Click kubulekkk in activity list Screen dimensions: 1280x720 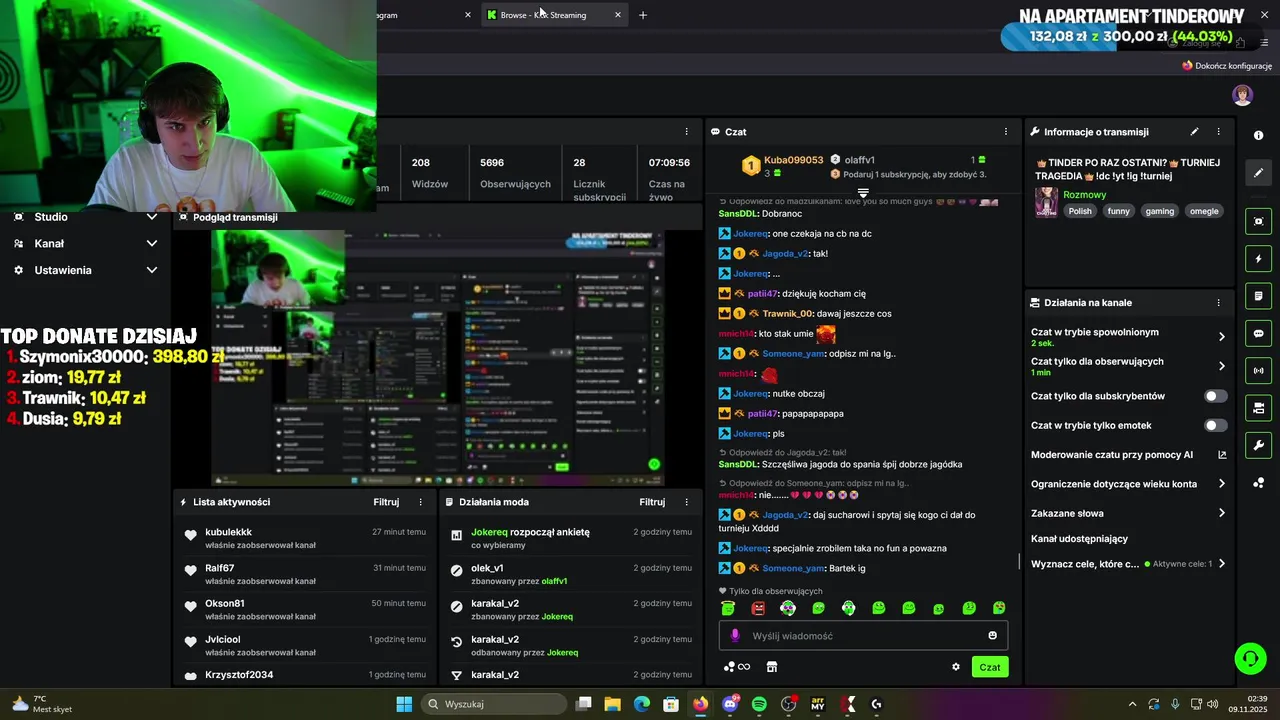coord(229,532)
